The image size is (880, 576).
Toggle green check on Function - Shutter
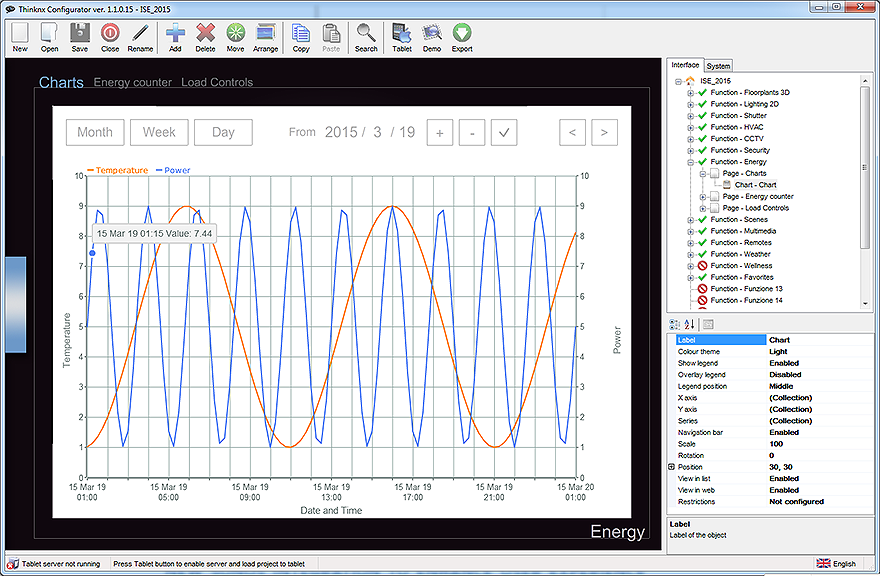coord(702,115)
